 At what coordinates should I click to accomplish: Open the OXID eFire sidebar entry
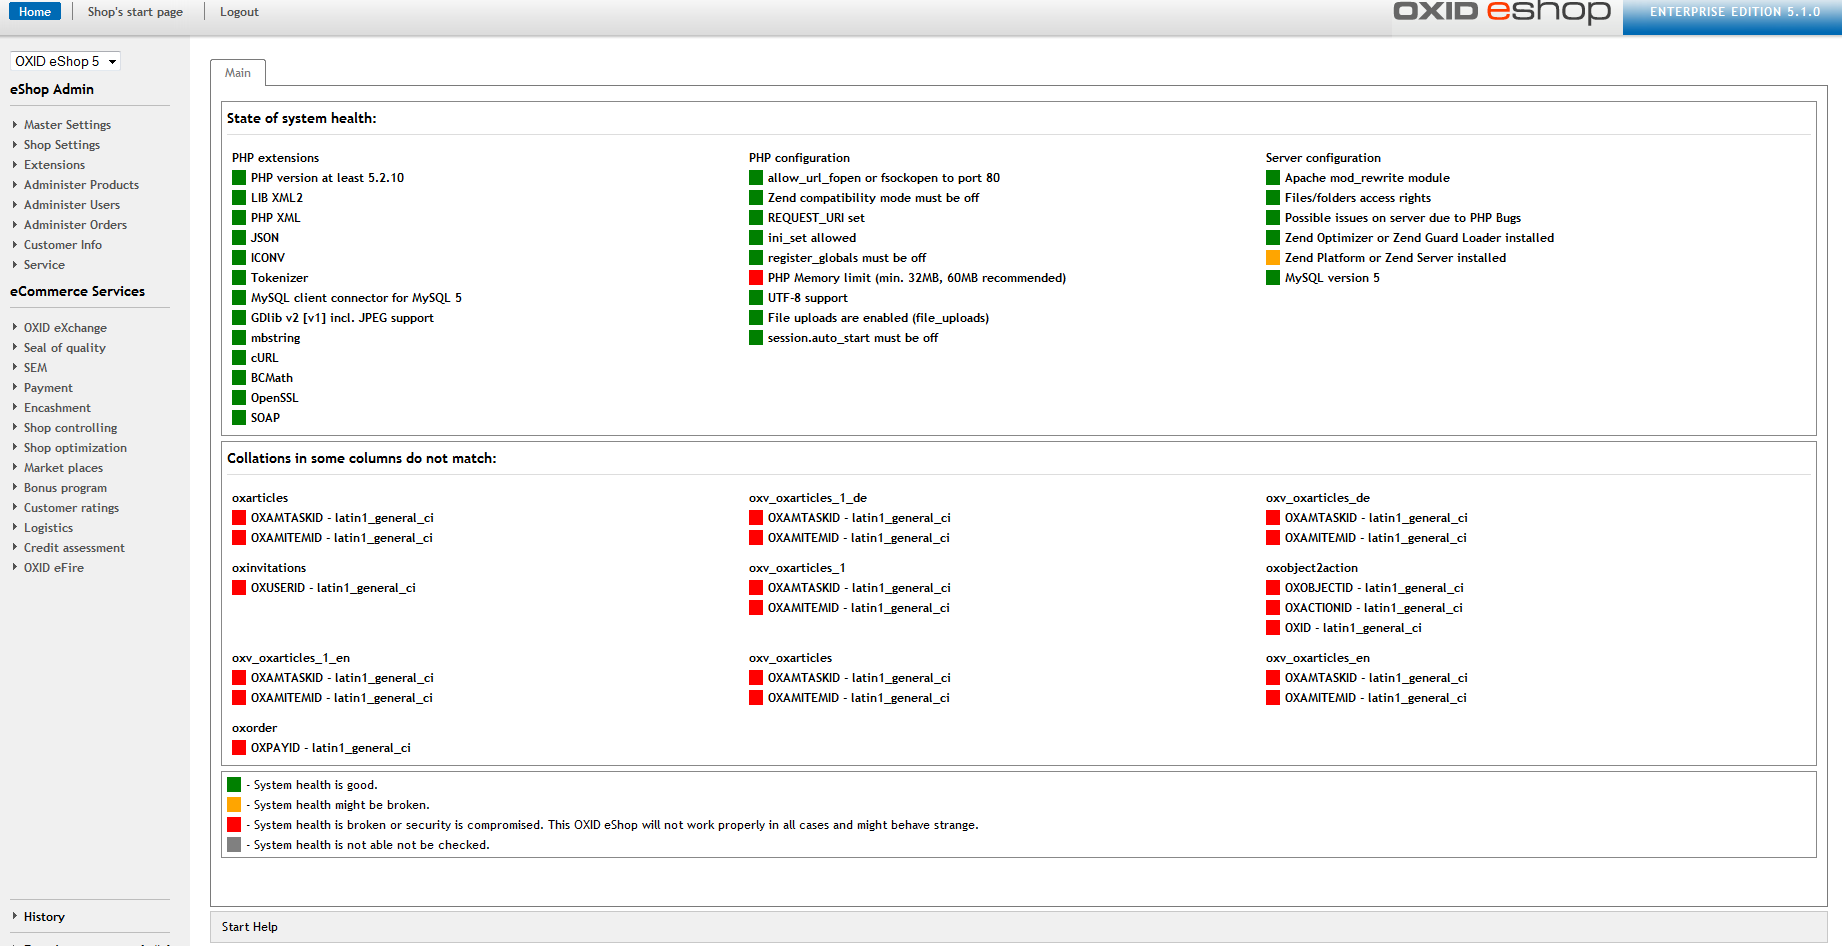(54, 568)
